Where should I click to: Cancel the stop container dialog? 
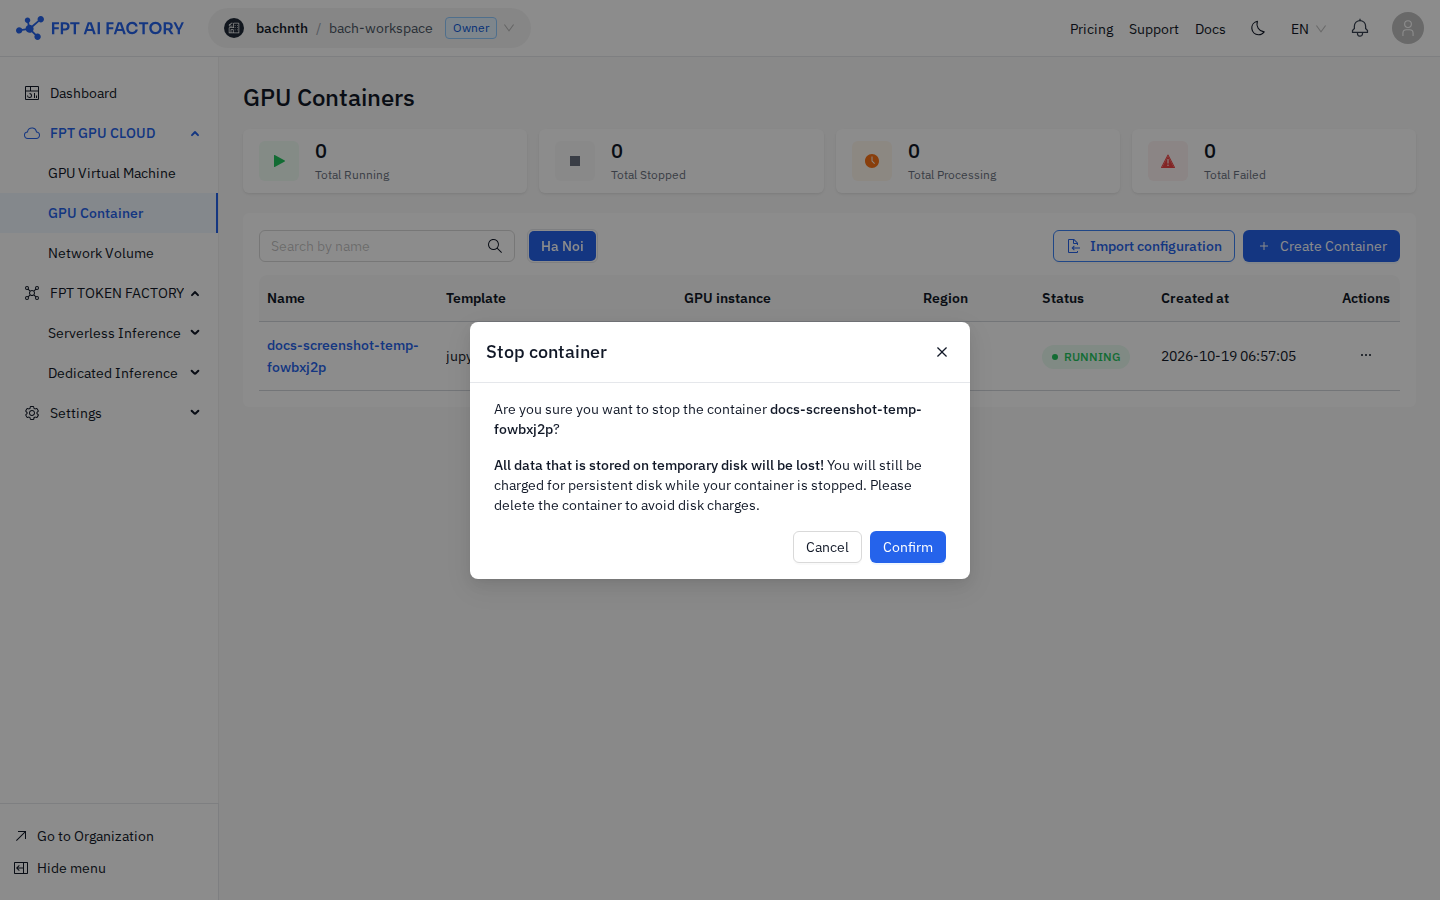pos(827,547)
